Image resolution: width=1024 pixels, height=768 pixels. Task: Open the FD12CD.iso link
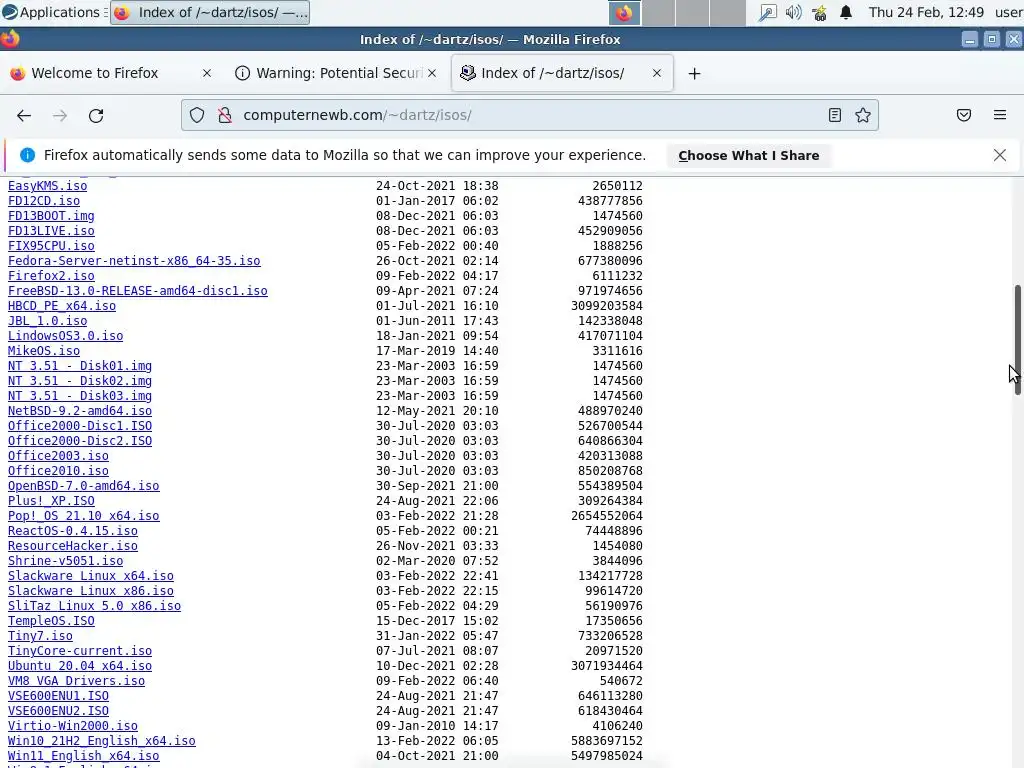pyautogui.click(x=44, y=201)
